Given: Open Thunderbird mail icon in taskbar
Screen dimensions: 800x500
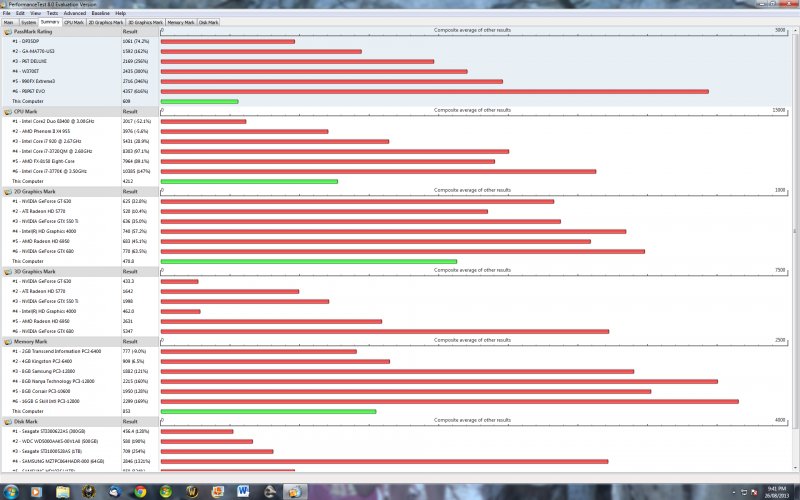Looking at the screenshot, I should [114, 492].
